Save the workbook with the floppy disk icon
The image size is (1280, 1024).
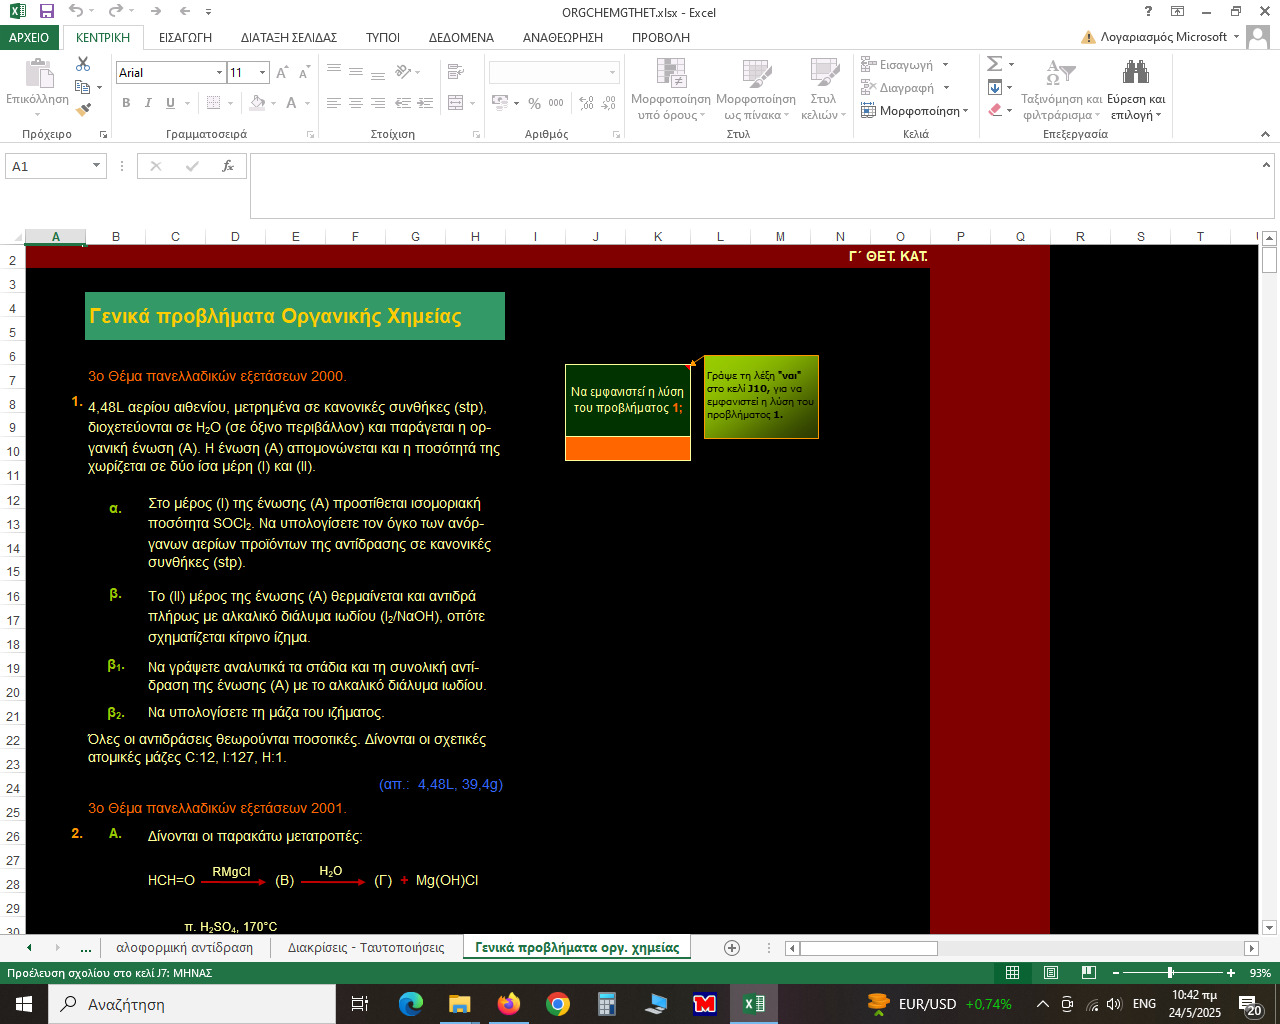click(46, 12)
